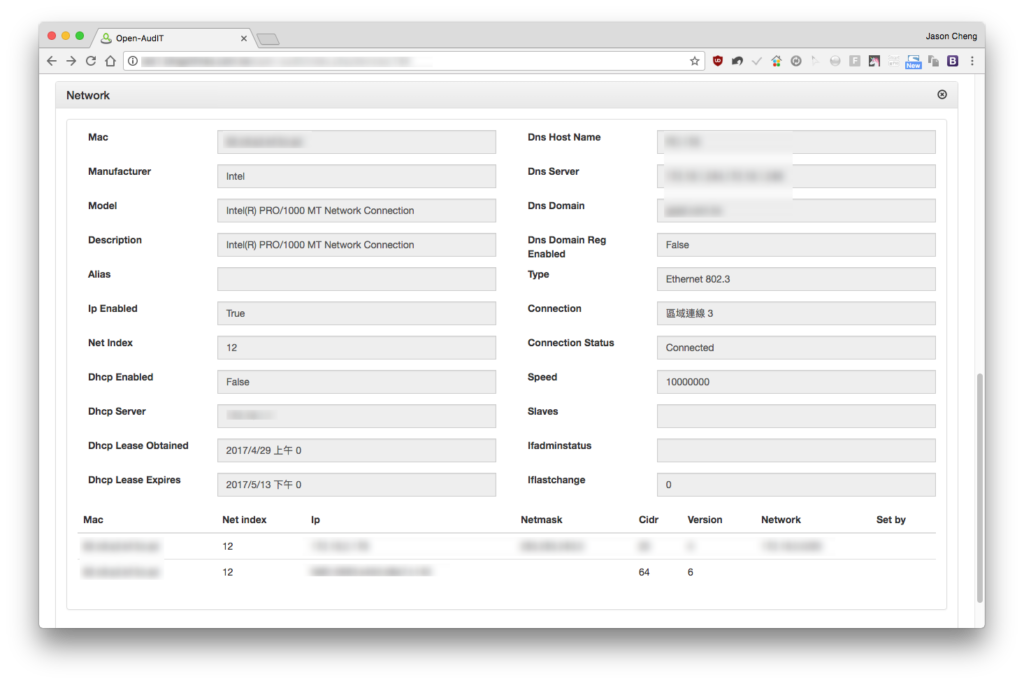
Task: Click the site info icon in address bar
Action: click(133, 61)
